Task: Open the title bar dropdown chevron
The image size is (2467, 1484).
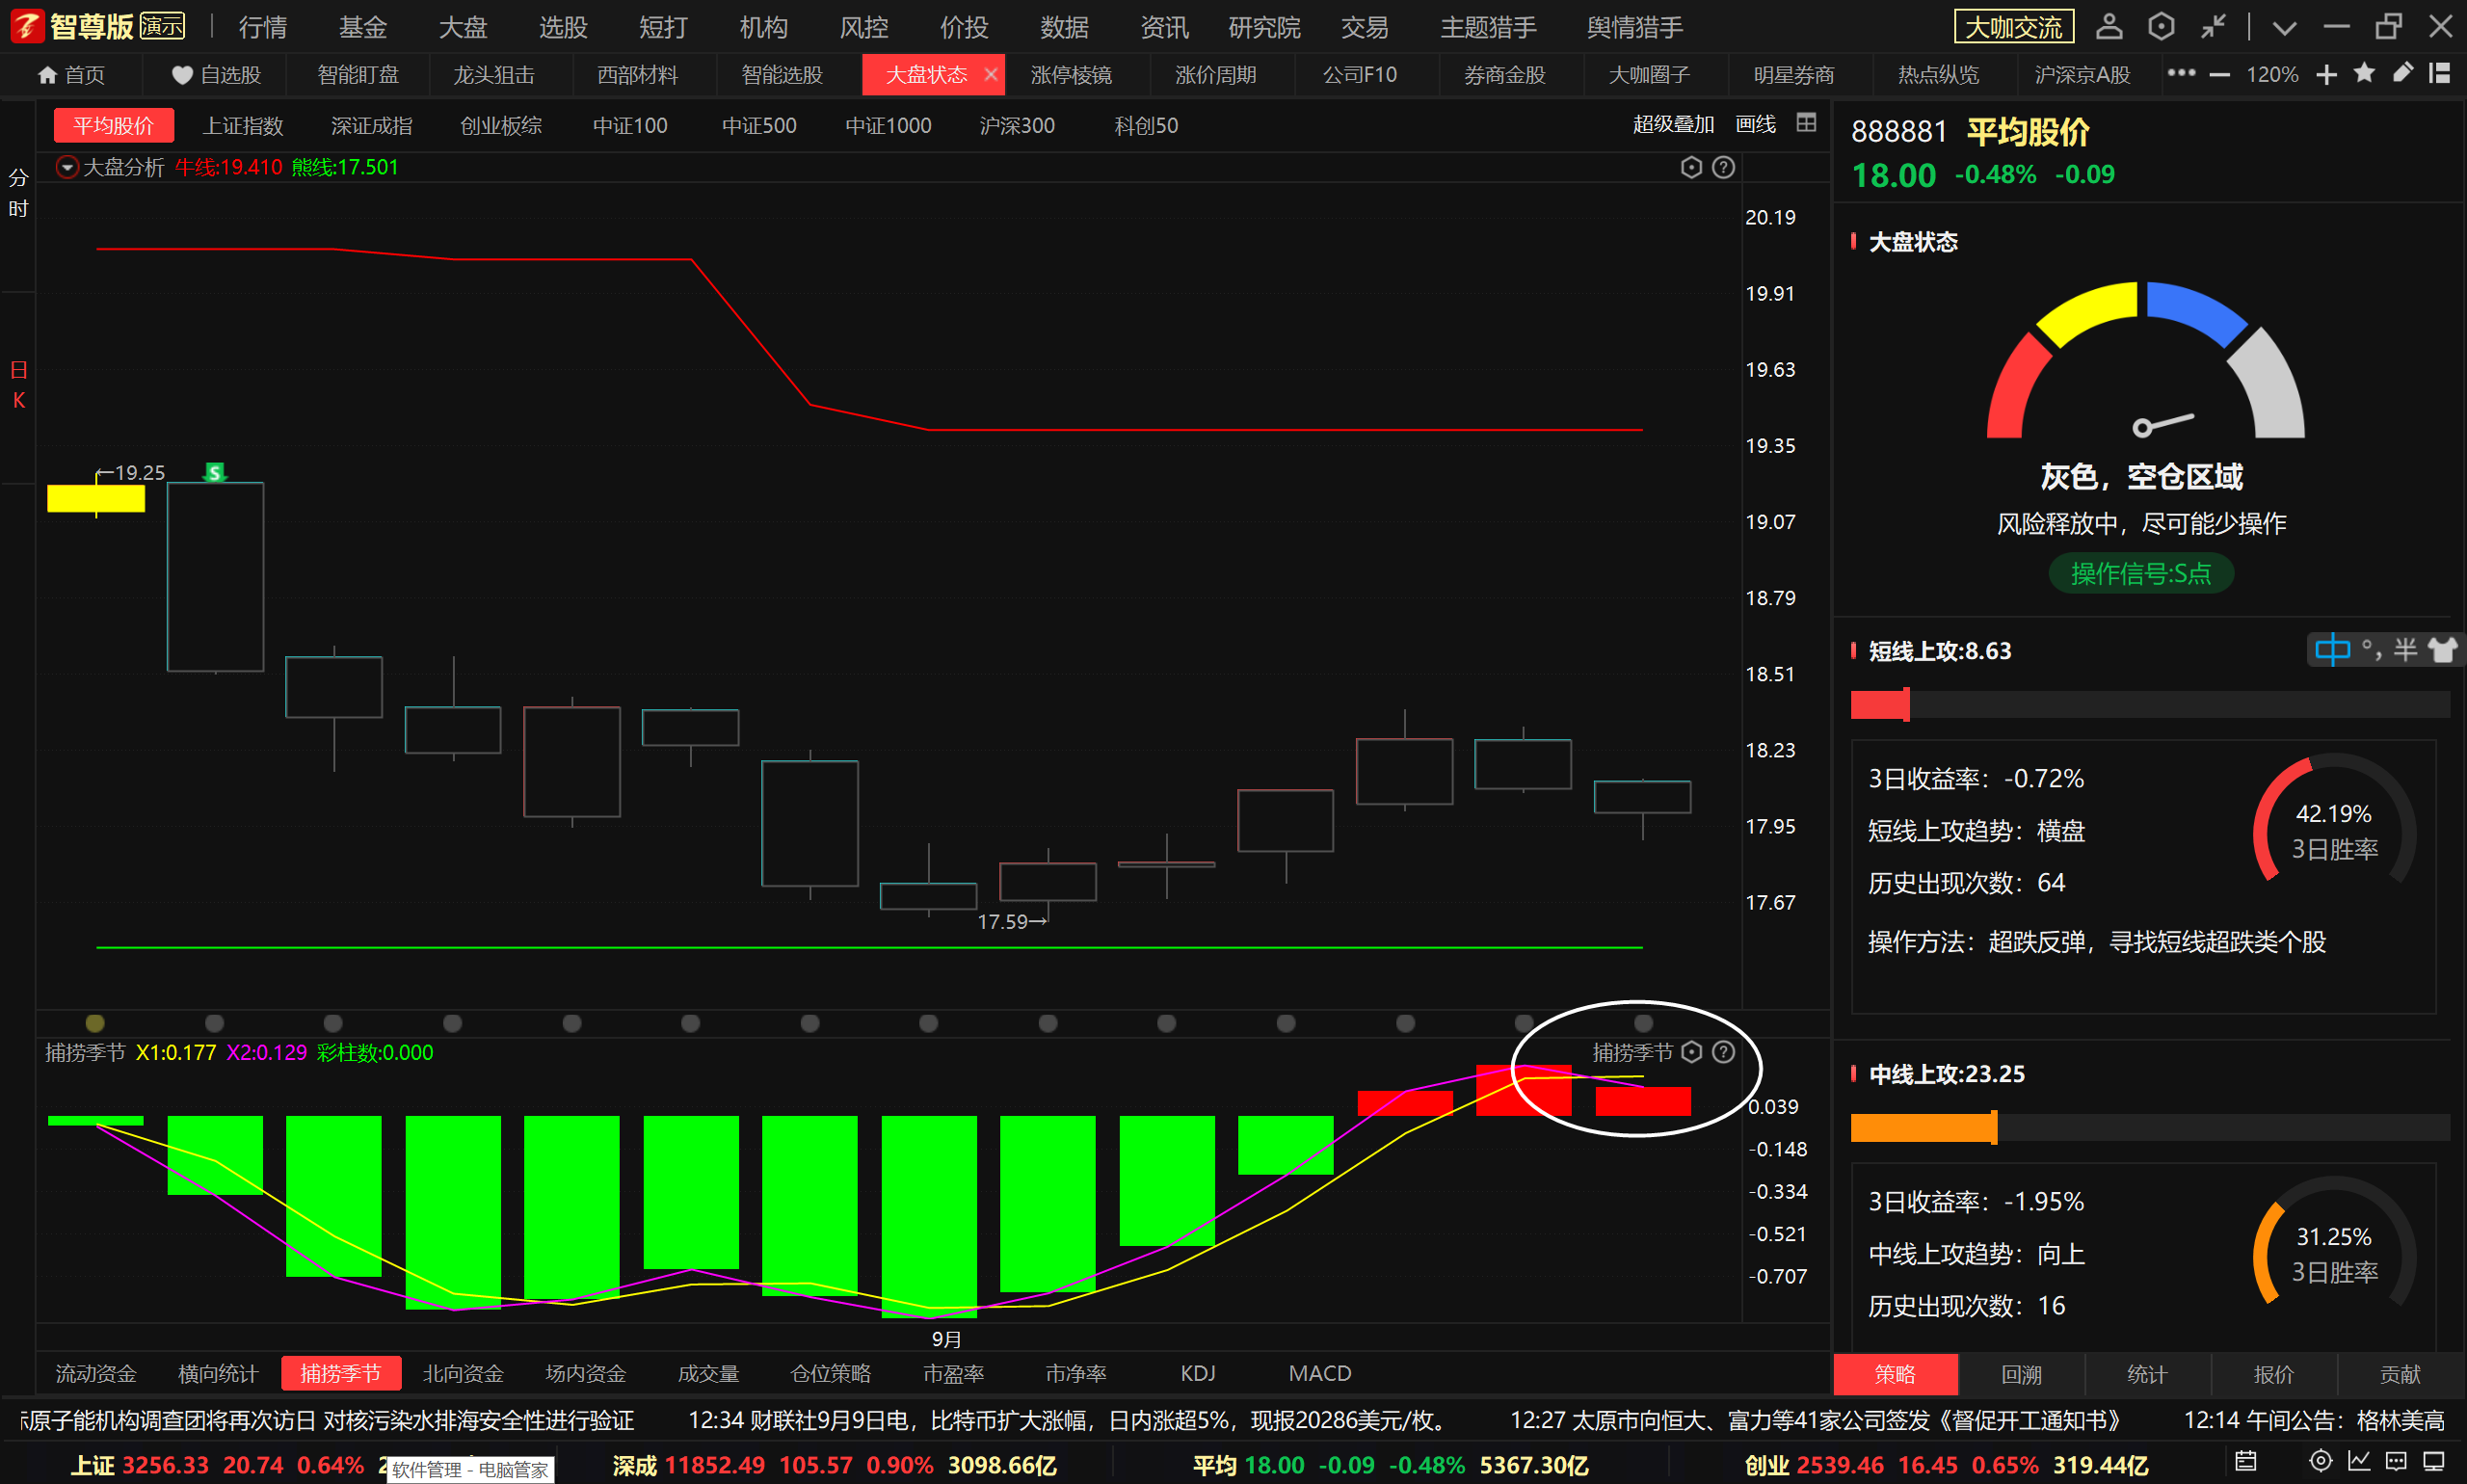Action: pos(2284,28)
